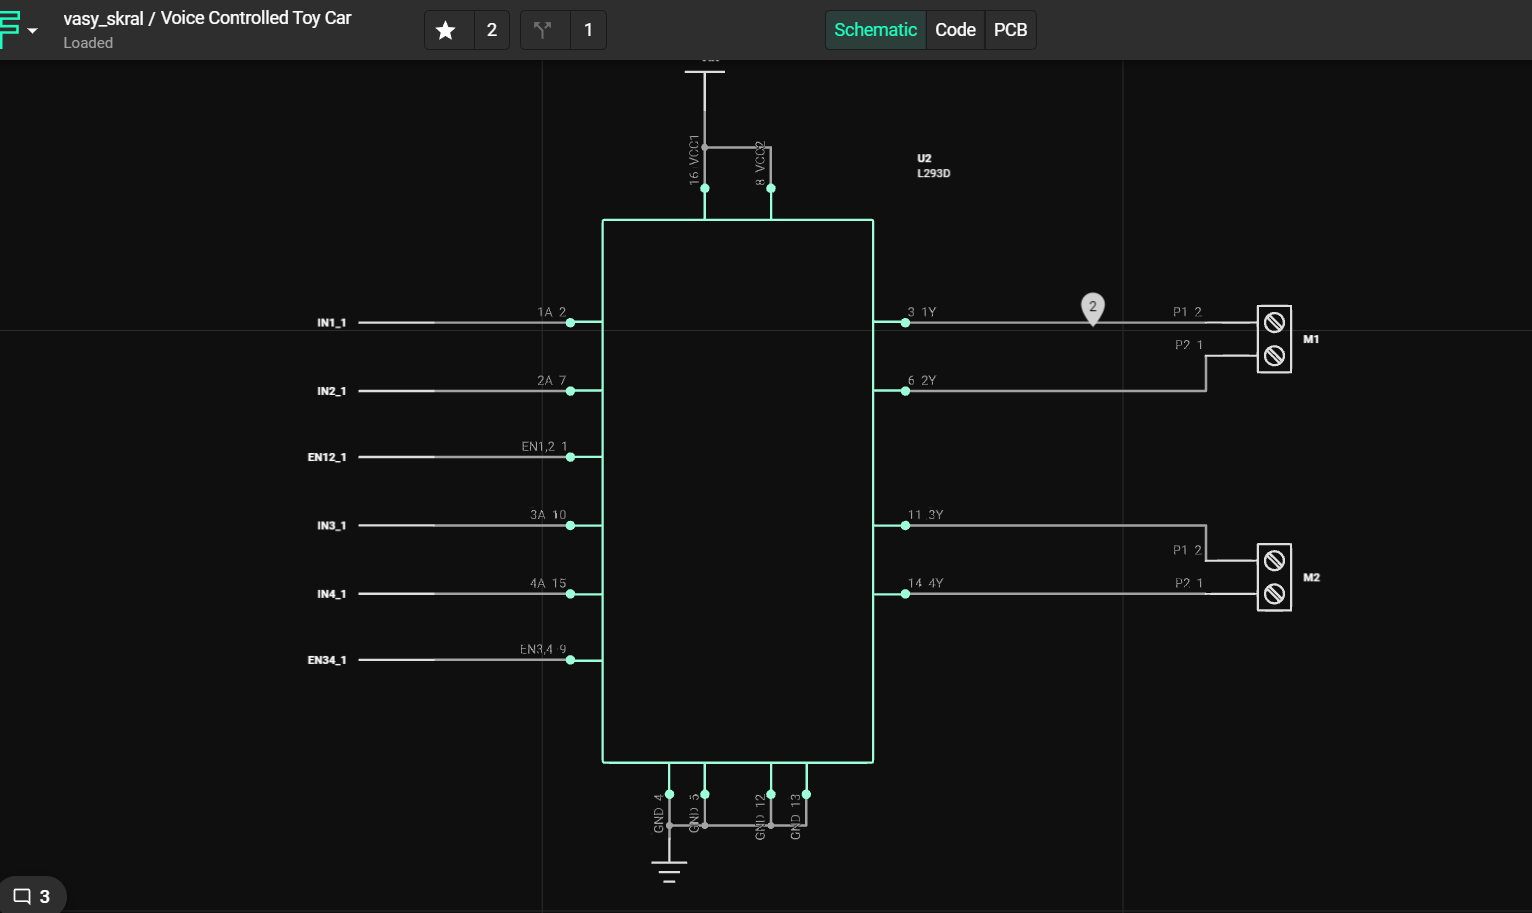This screenshot has height=913, width=1532.
Task: Click the EN34_1 net label
Action: (x=327, y=660)
